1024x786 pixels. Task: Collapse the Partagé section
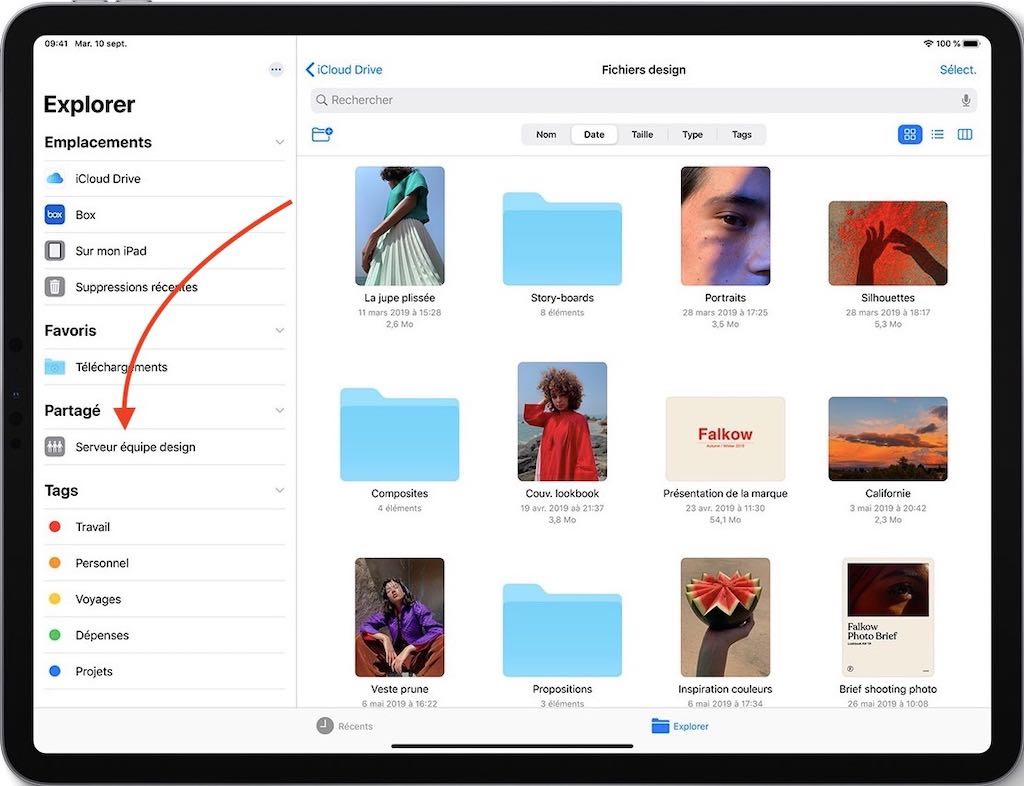[280, 411]
